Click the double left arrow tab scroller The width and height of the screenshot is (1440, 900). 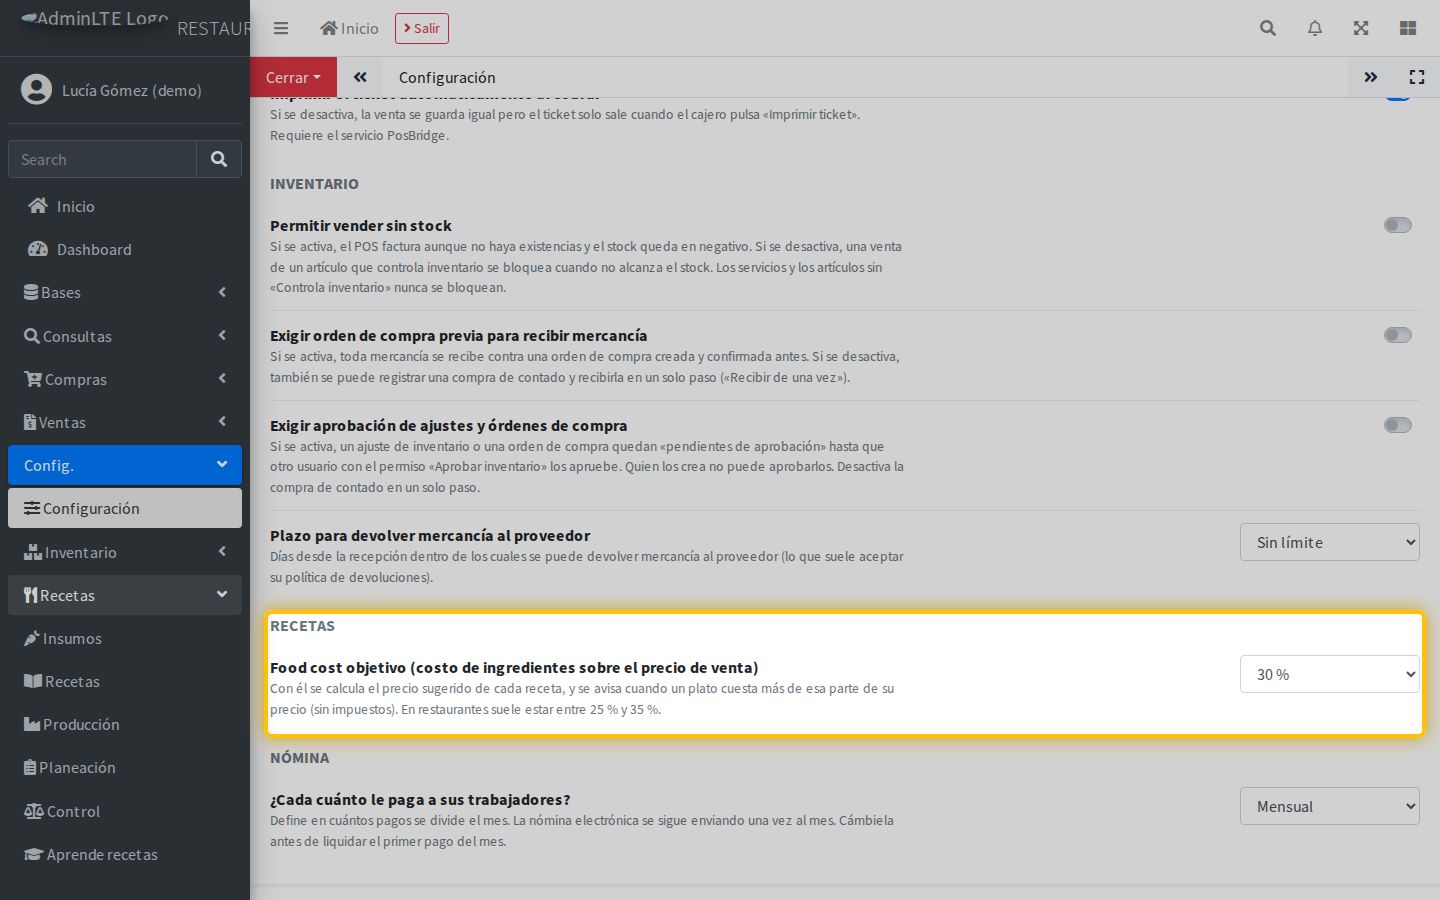click(x=360, y=77)
